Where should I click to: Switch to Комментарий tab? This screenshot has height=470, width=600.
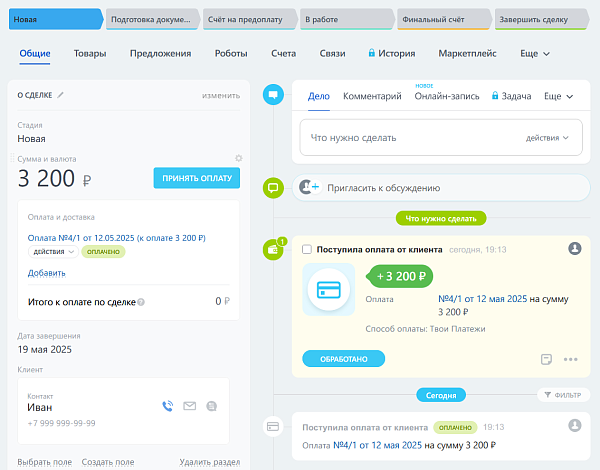pyautogui.click(x=372, y=96)
